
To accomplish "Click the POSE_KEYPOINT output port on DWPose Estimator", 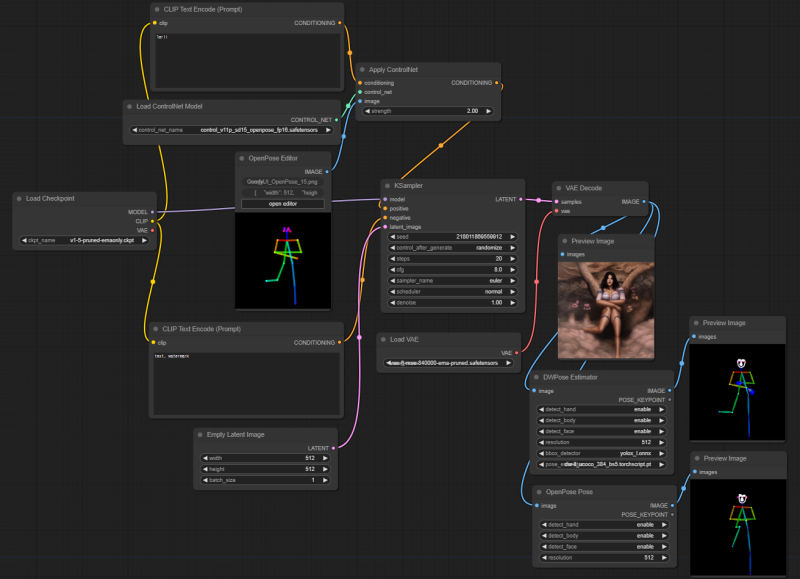I will 670,400.
